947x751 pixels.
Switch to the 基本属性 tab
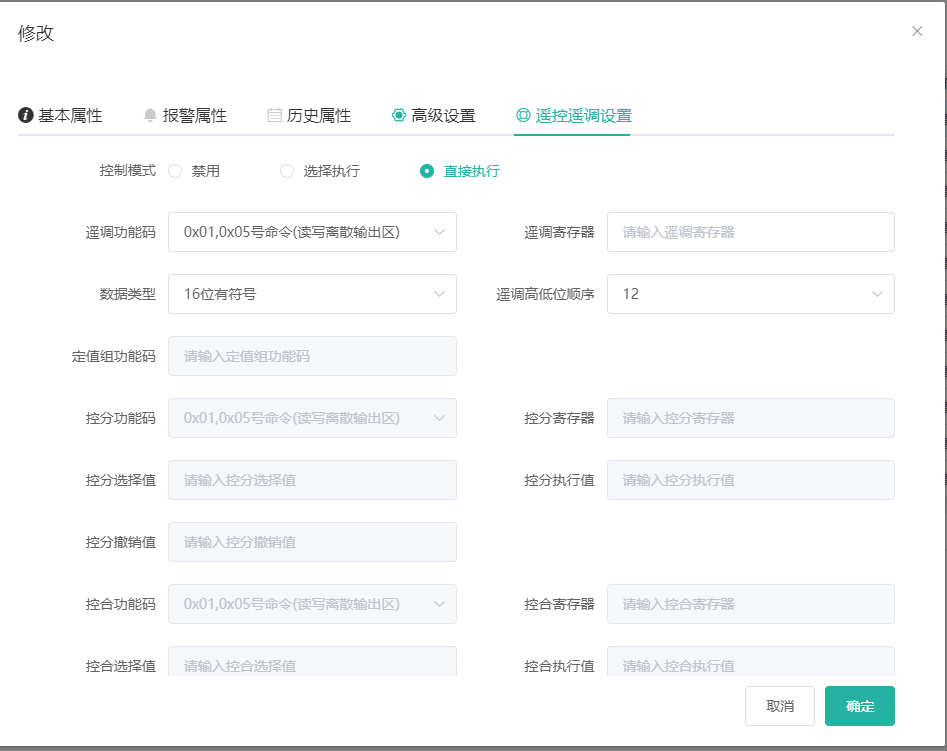60,115
